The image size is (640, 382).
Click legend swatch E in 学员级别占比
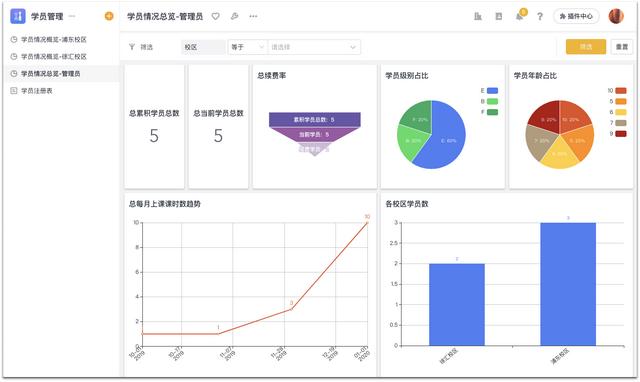coord(492,91)
